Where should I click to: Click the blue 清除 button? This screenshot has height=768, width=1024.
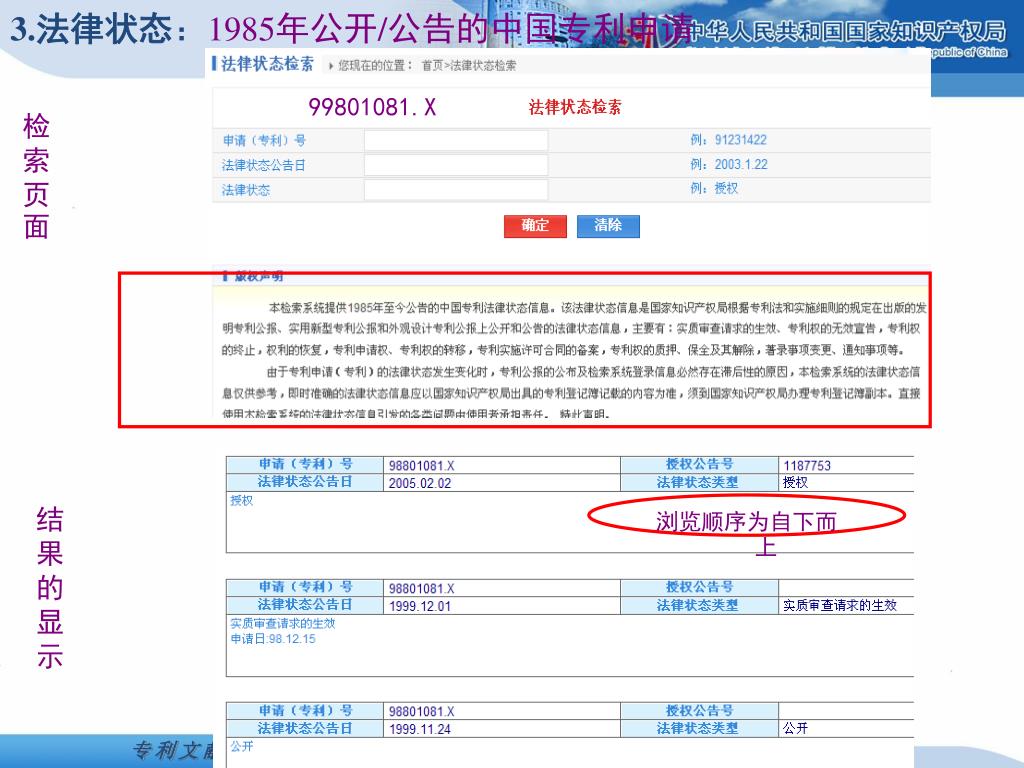coord(608,226)
